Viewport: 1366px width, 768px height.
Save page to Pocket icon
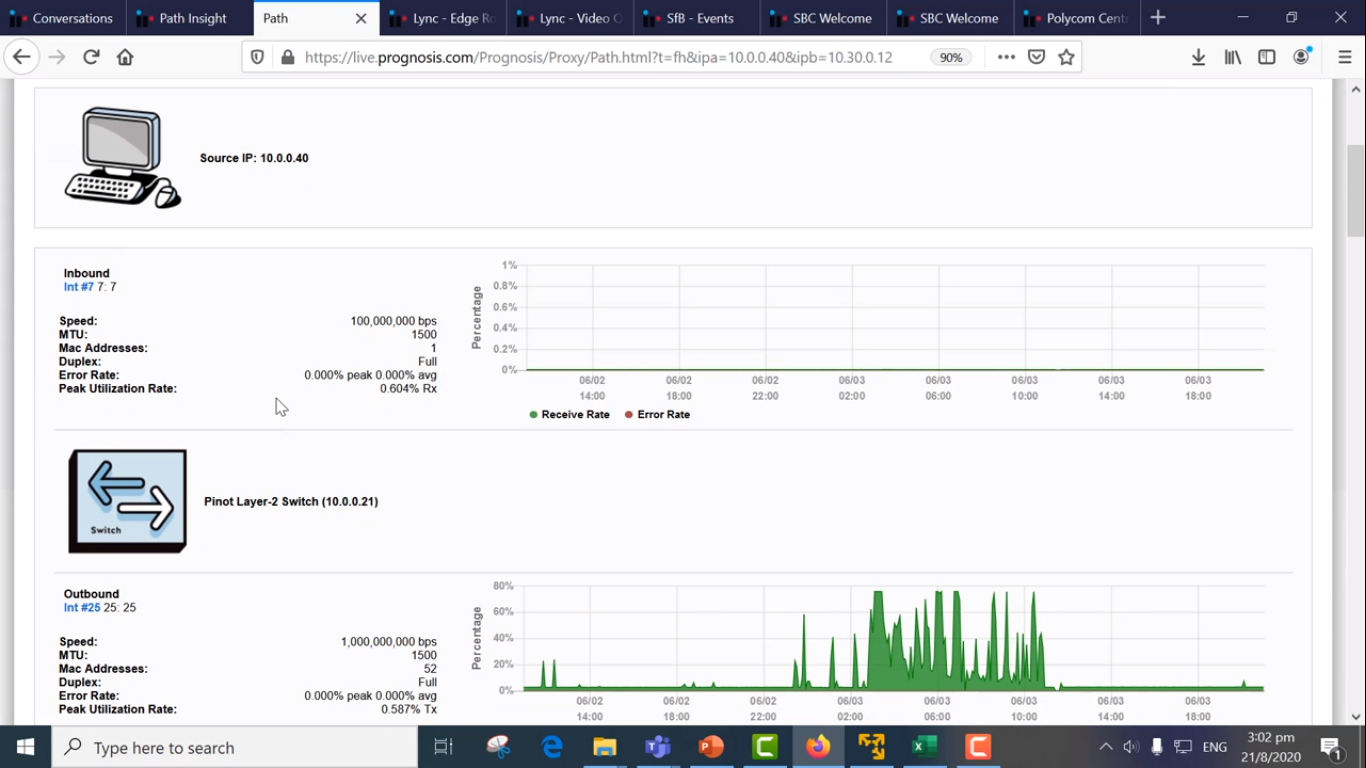point(1037,57)
